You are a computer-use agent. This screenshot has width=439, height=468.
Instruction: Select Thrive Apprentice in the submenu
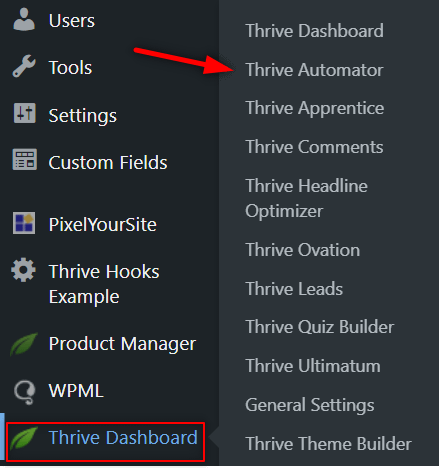click(315, 109)
